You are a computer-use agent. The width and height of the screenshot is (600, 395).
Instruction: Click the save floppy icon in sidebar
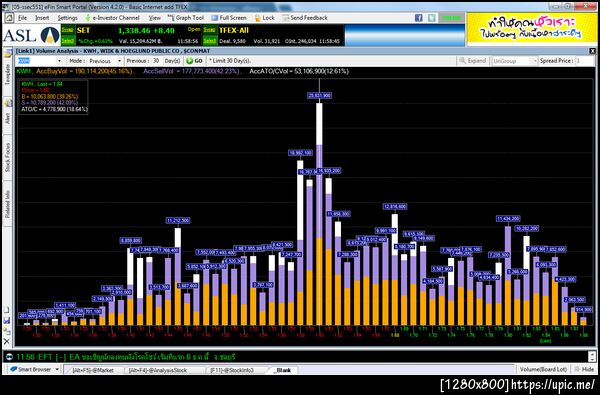[x=7, y=320]
